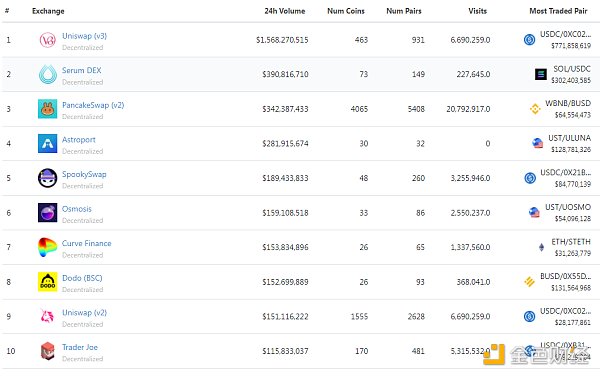This screenshot has width=600, height=376.
Task: Click the Curve Finance rainbow logo
Action: (47, 247)
